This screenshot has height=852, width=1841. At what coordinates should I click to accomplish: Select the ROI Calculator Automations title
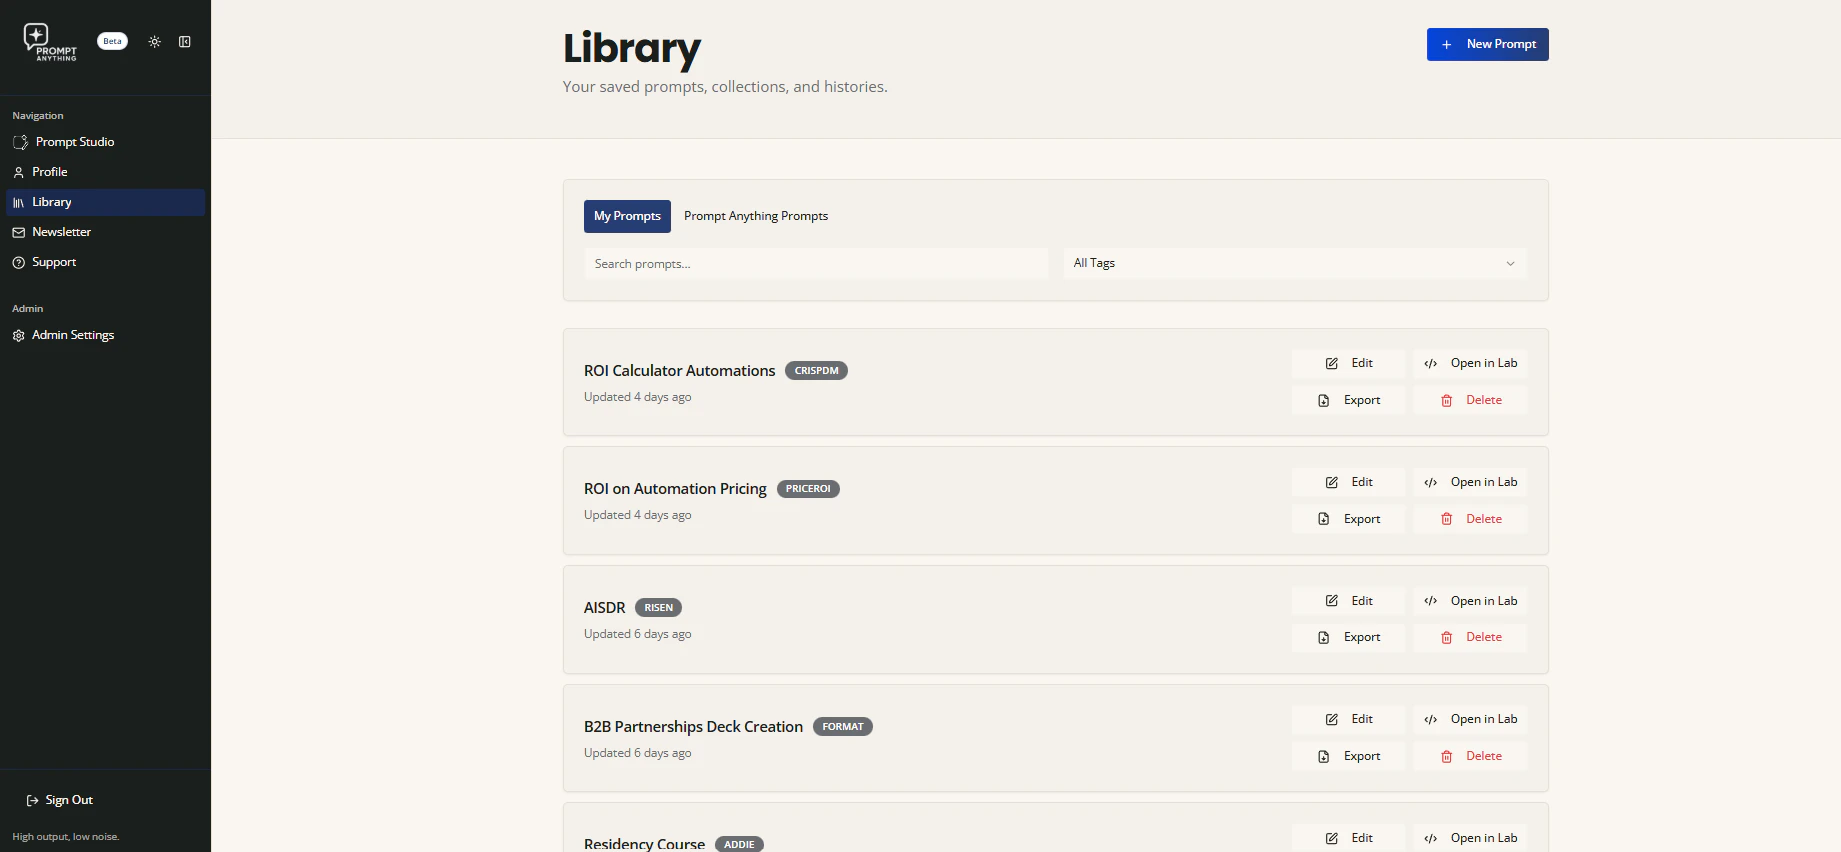[x=679, y=371]
